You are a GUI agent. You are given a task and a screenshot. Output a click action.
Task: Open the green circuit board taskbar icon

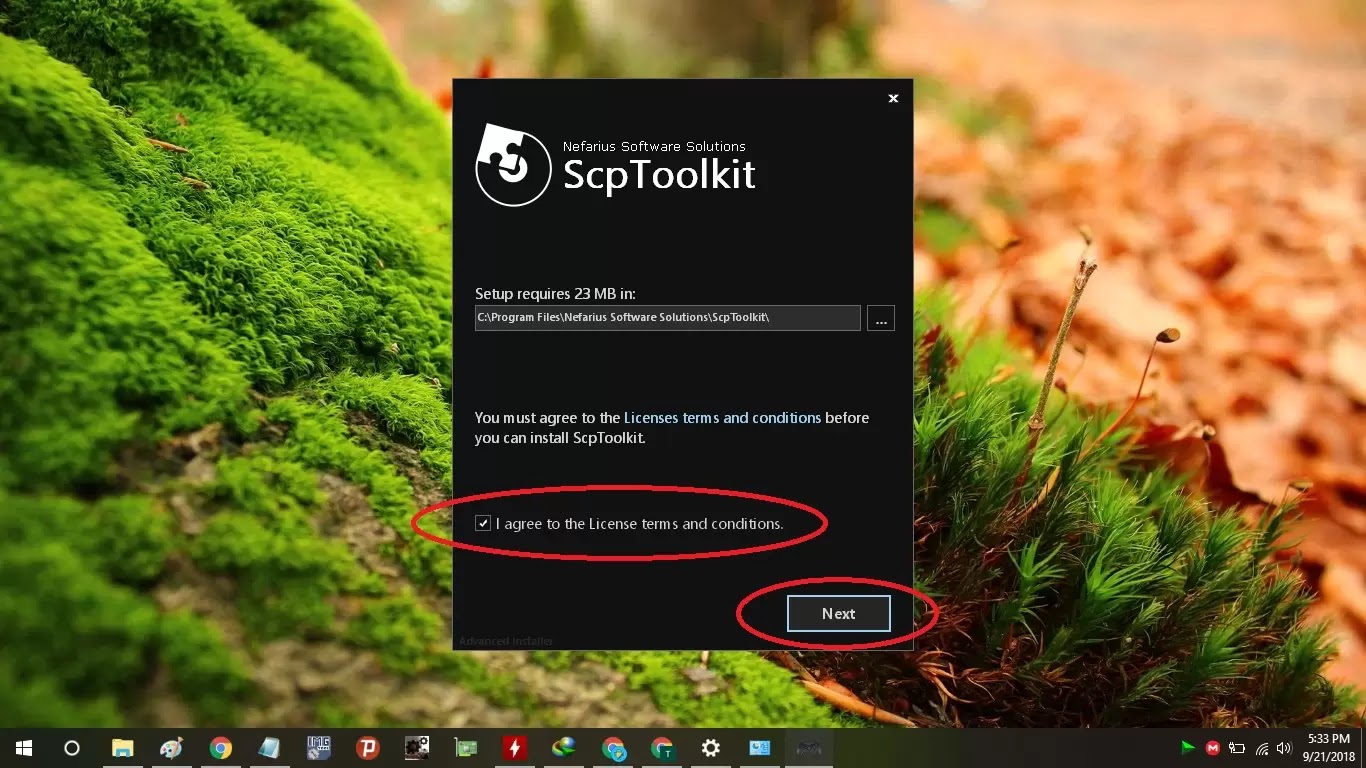[465, 748]
